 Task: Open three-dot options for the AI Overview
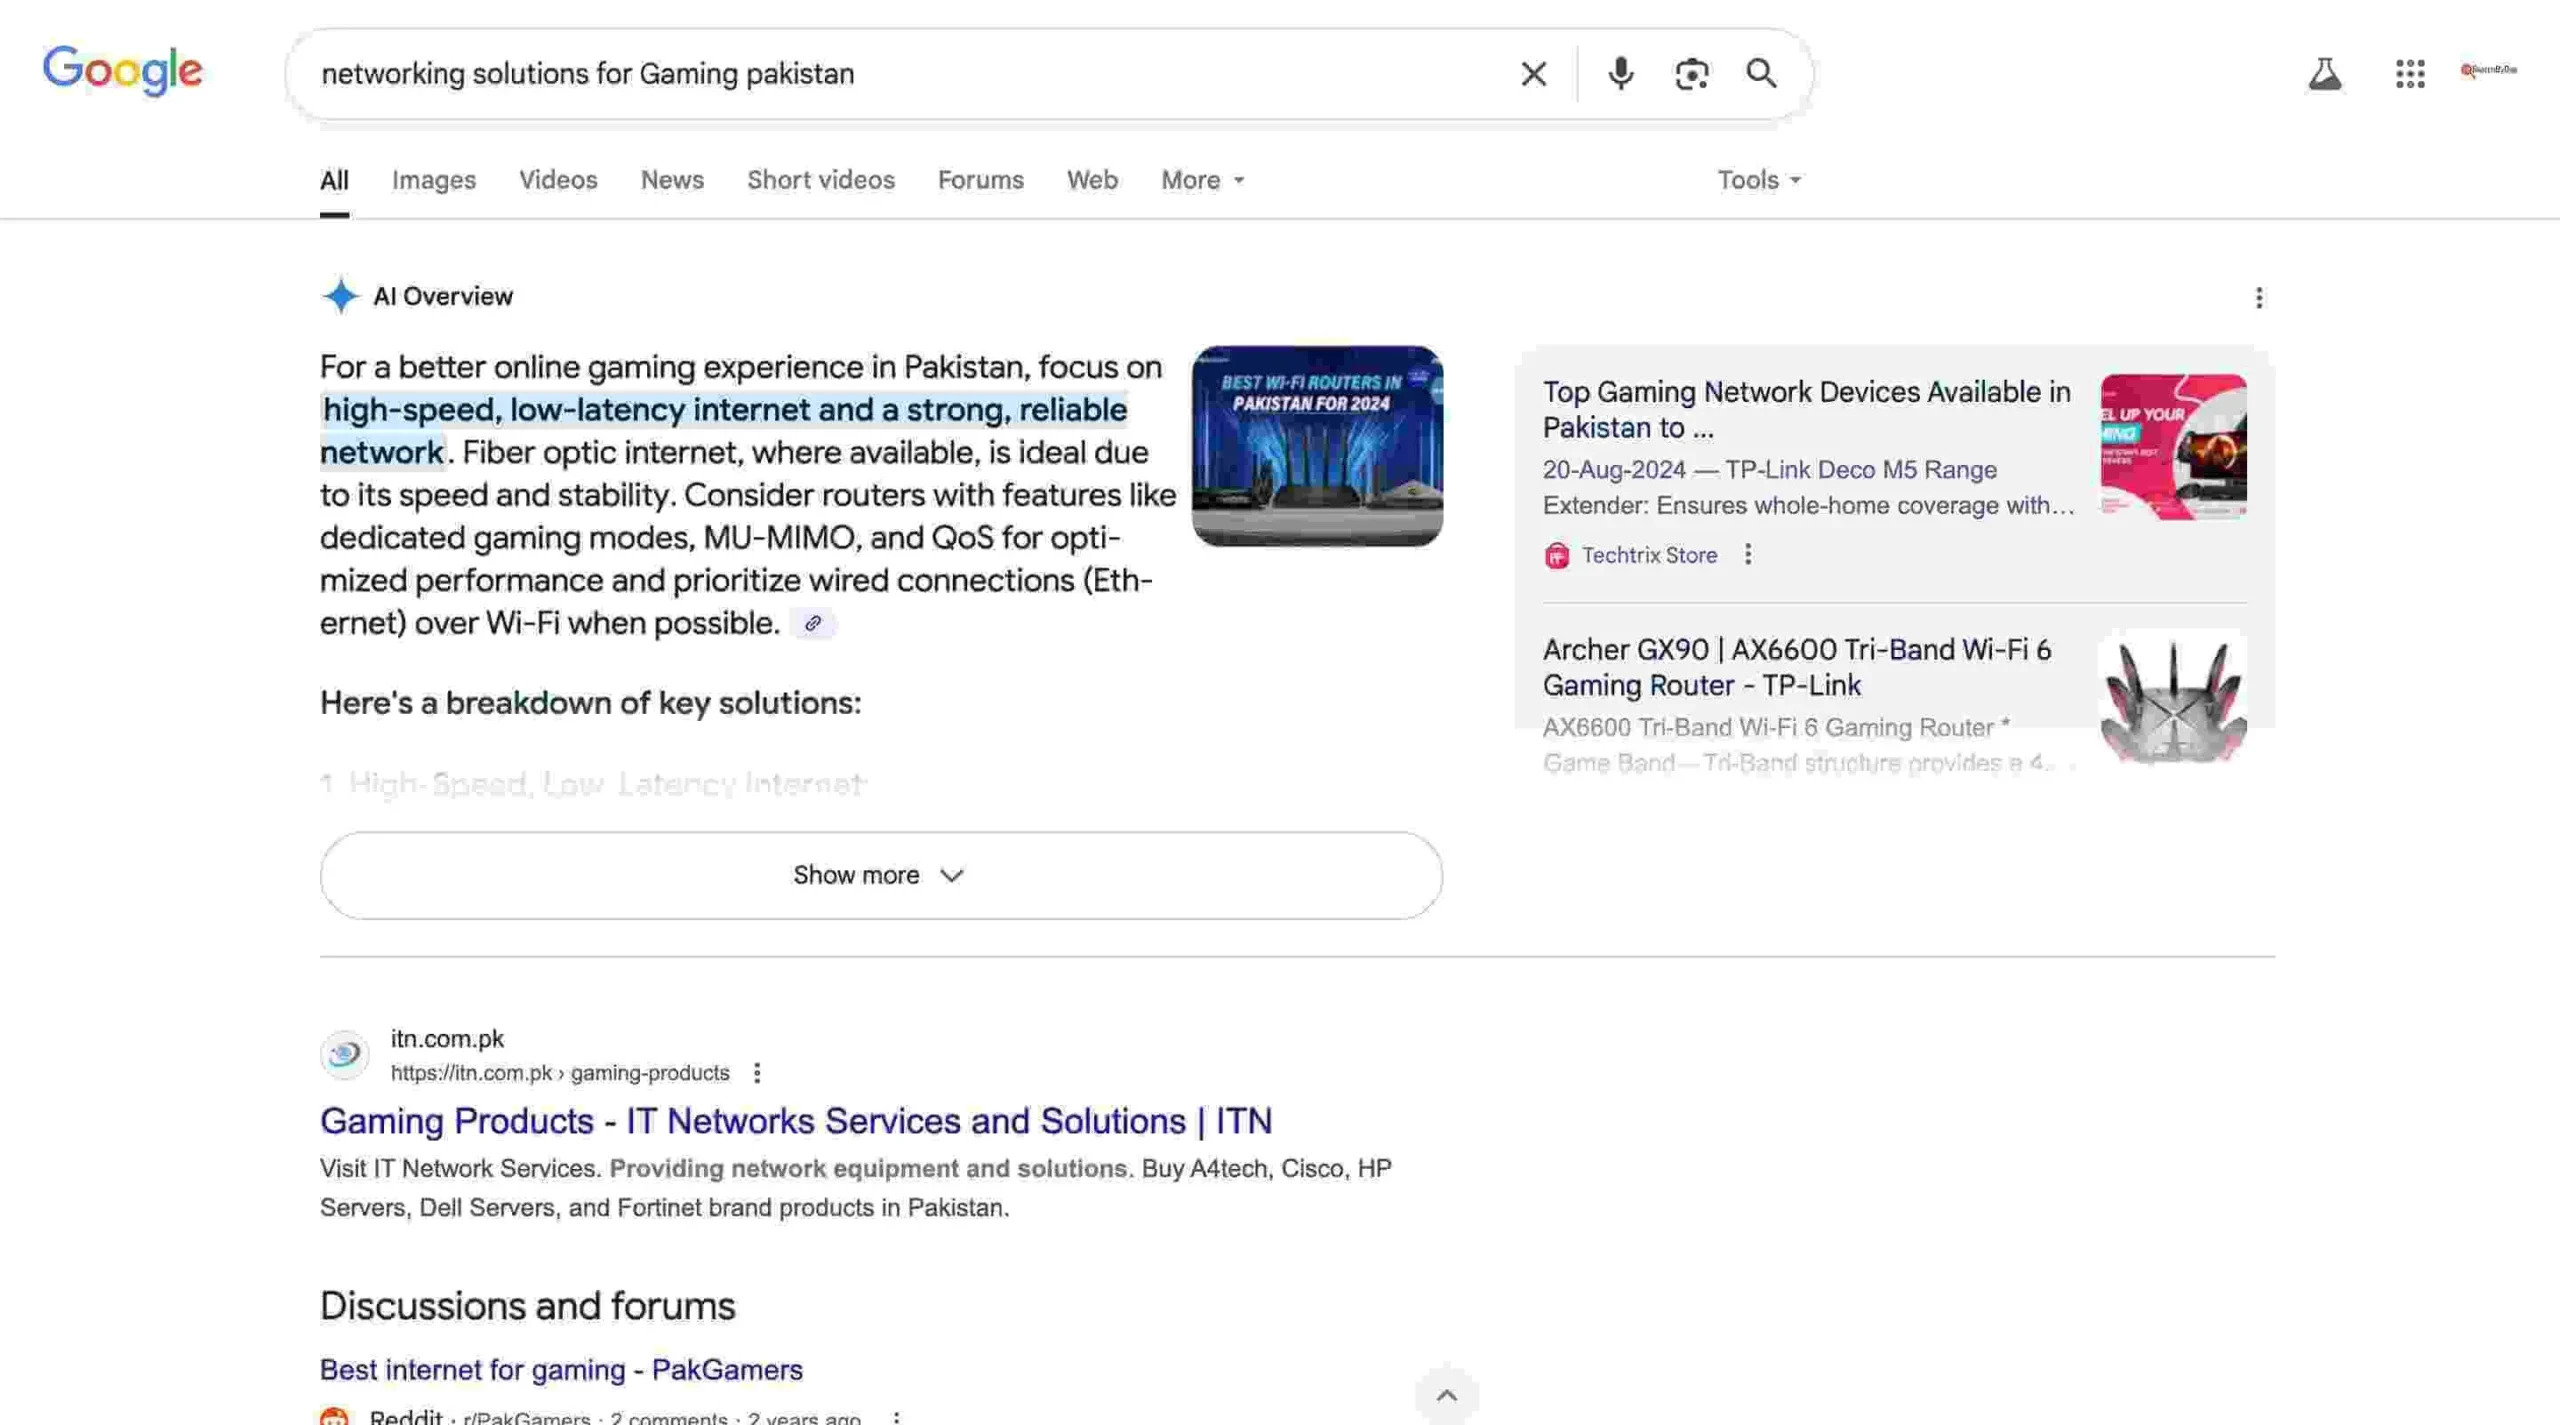pos(2259,297)
